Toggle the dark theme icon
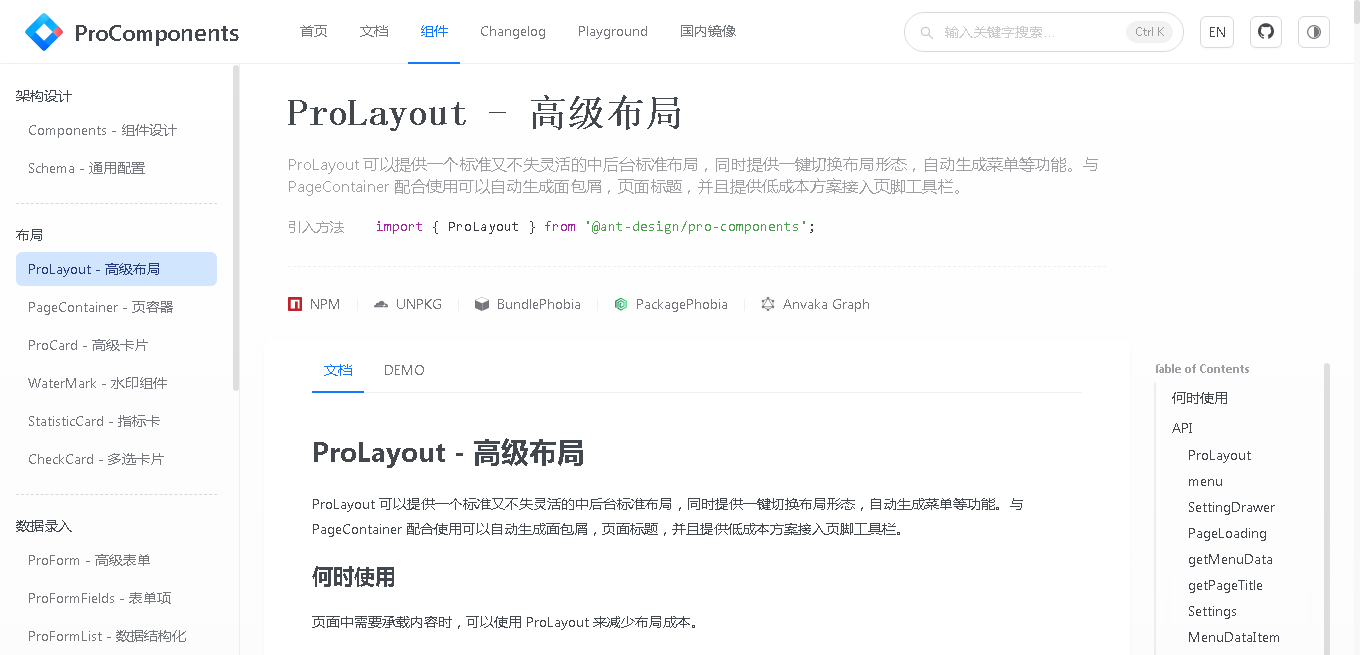 [x=1314, y=32]
